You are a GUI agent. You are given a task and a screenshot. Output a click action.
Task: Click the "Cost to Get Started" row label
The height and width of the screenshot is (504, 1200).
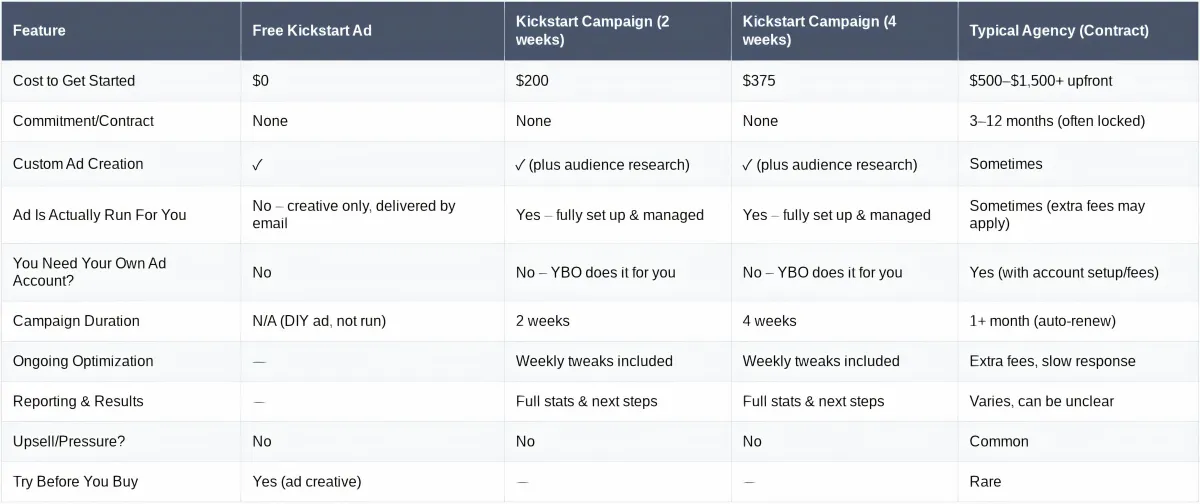pos(74,80)
